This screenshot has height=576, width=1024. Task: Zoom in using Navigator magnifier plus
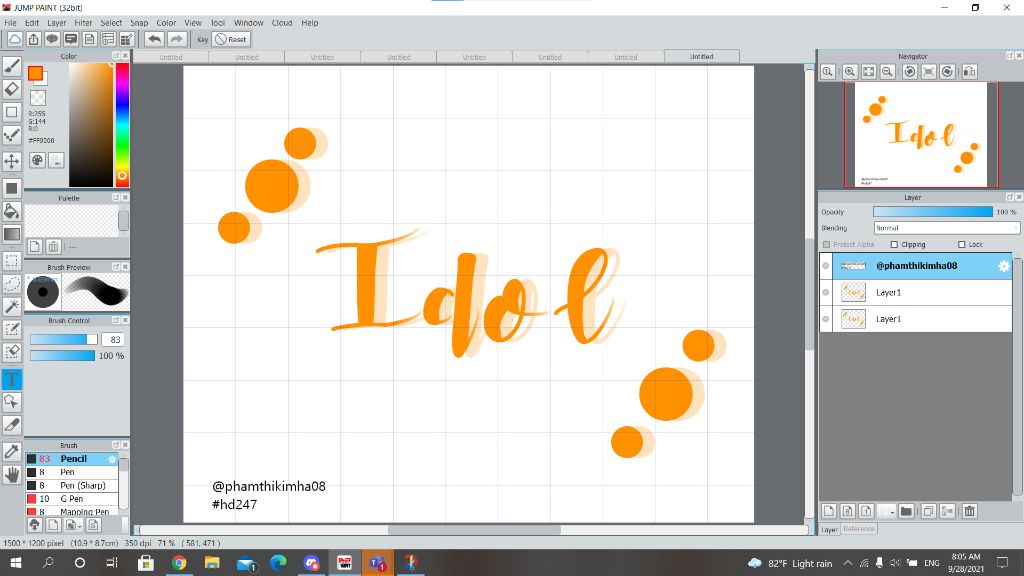point(850,72)
